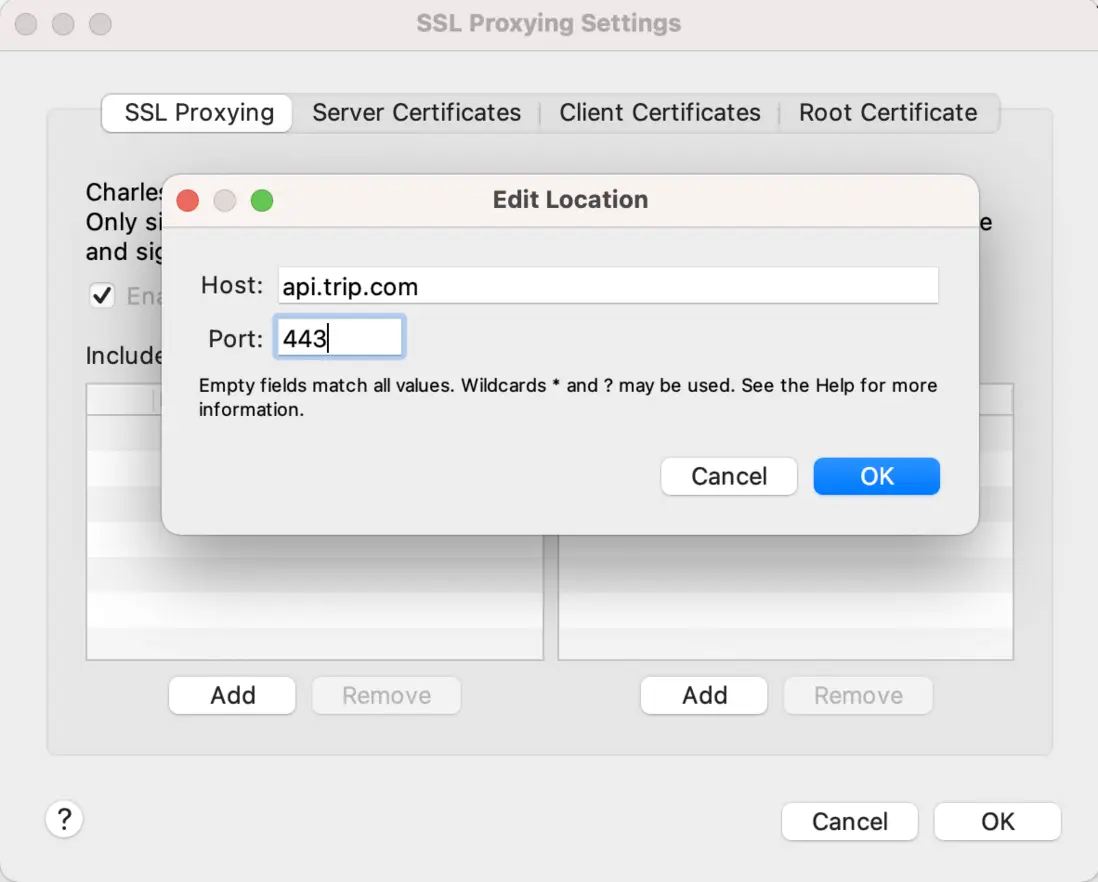
Task: Click the Port field showing 443
Action: point(340,337)
